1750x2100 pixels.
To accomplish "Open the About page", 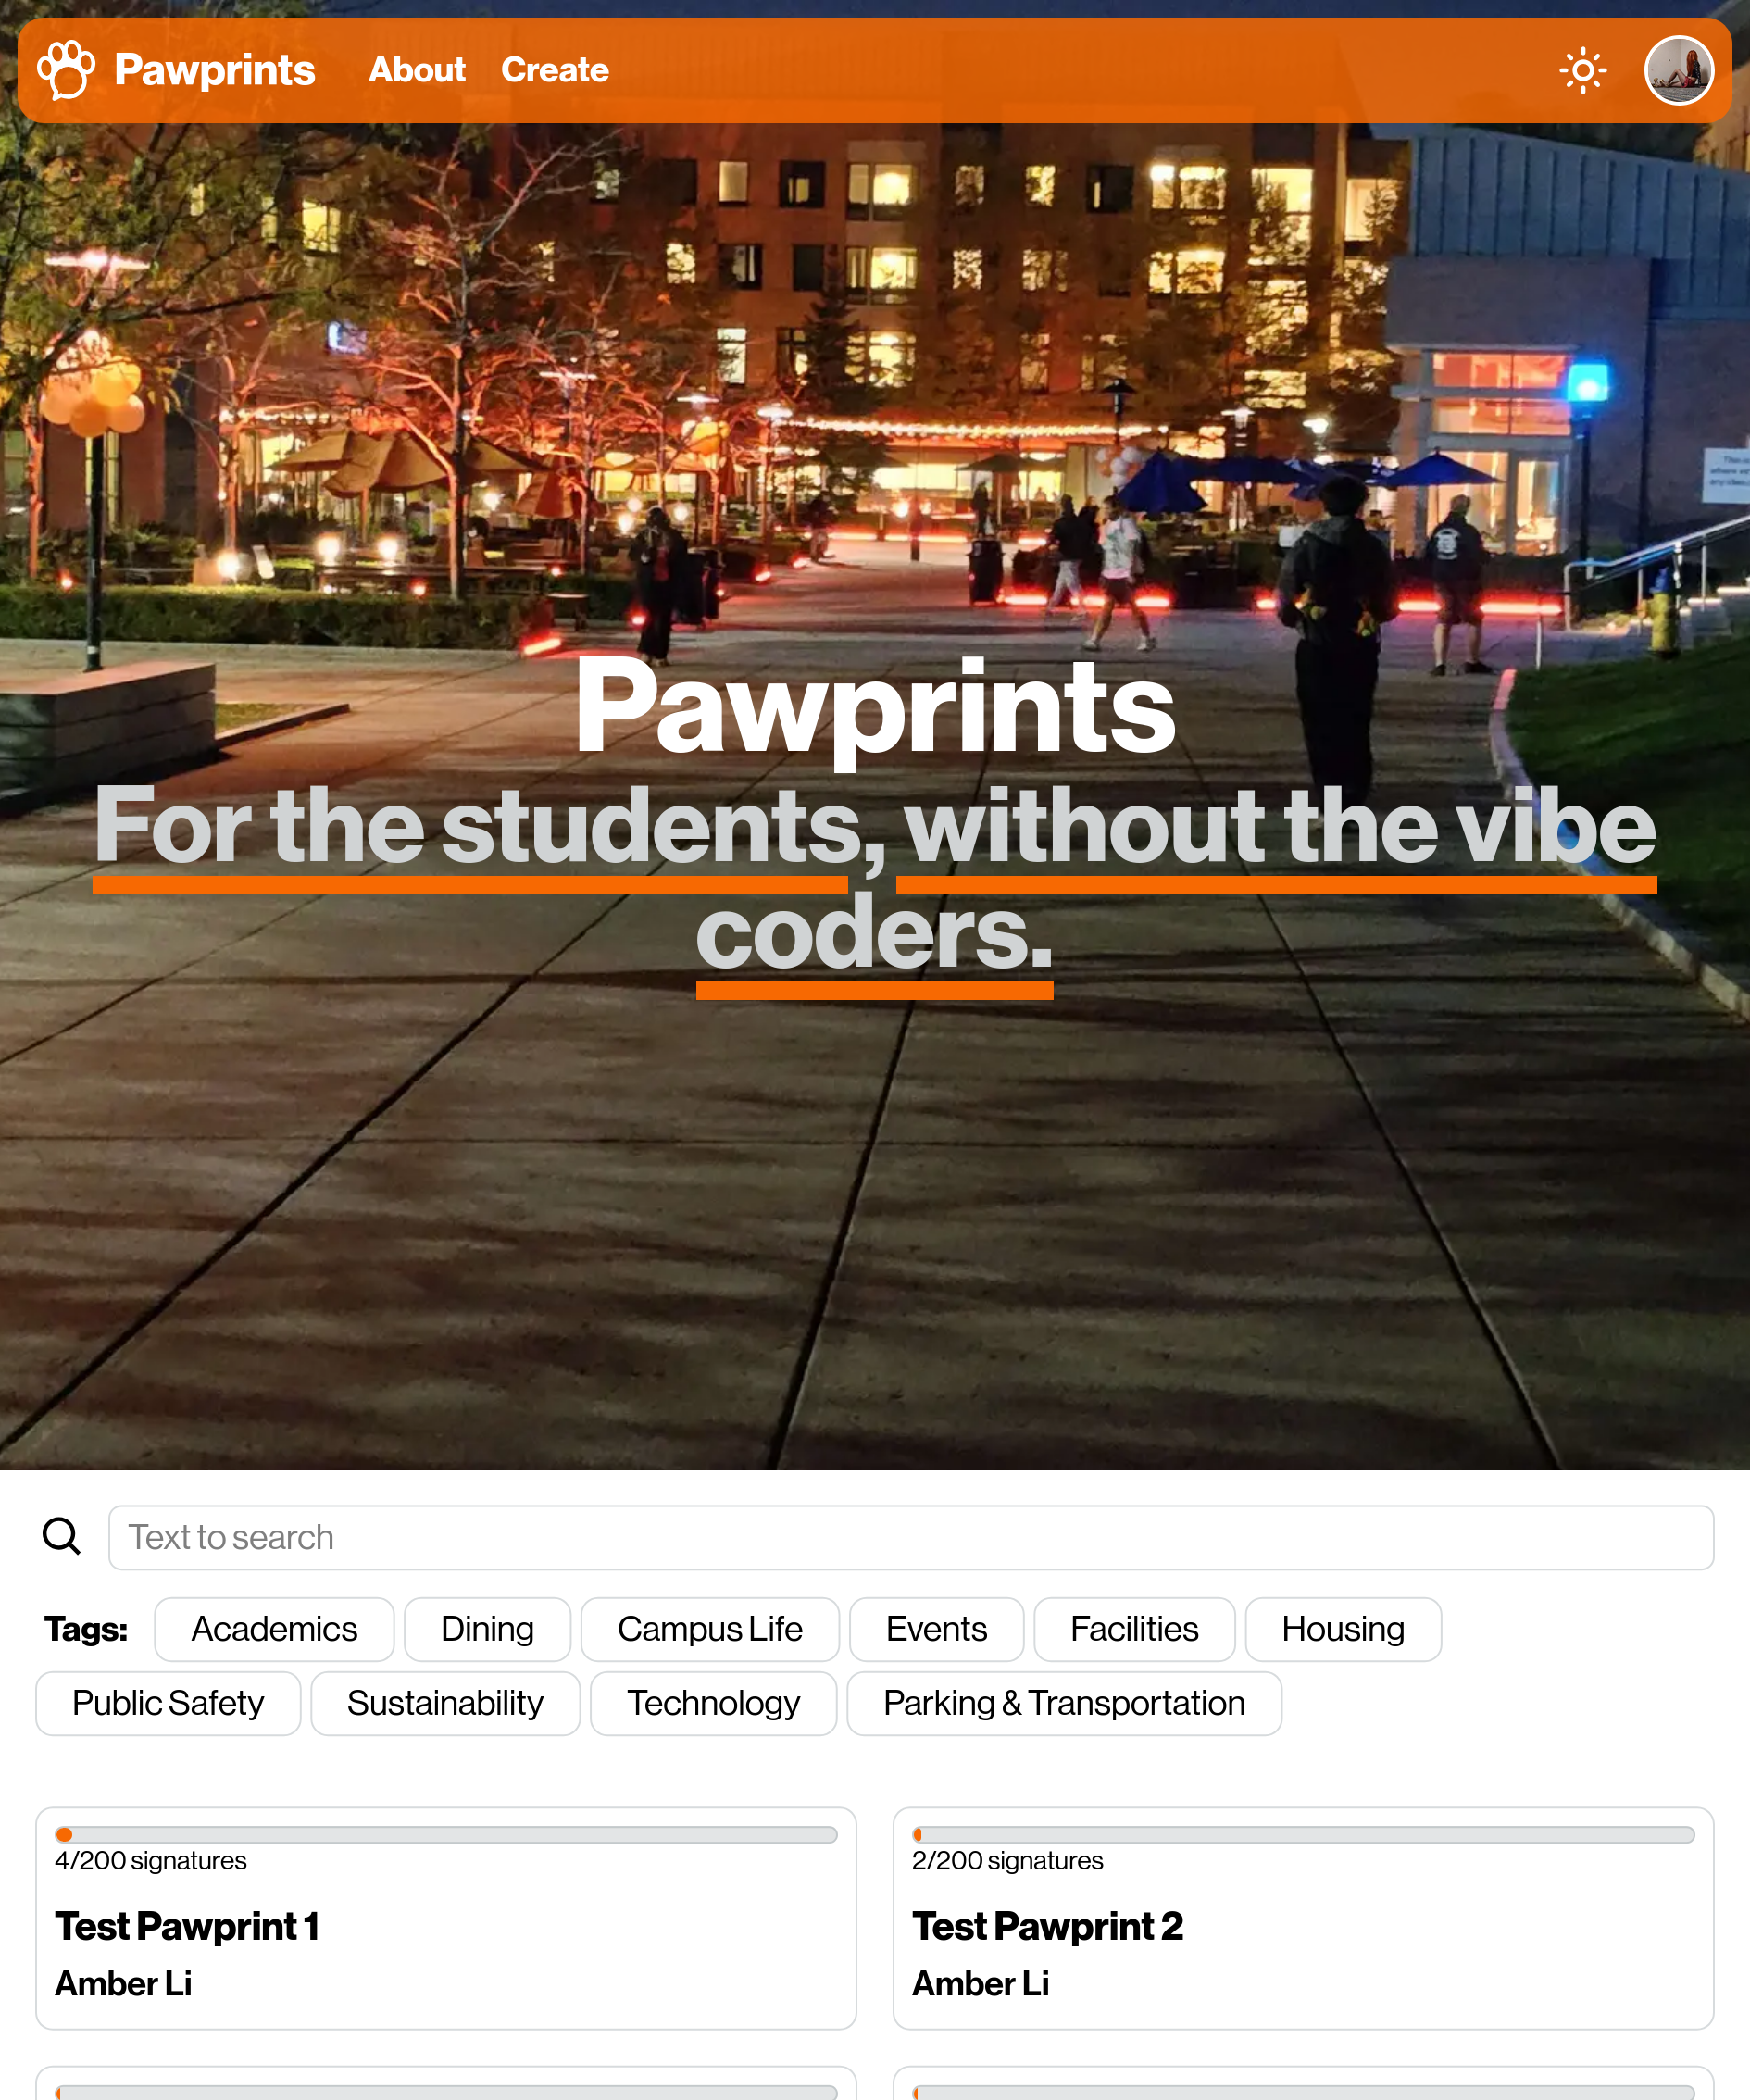I will pos(417,70).
